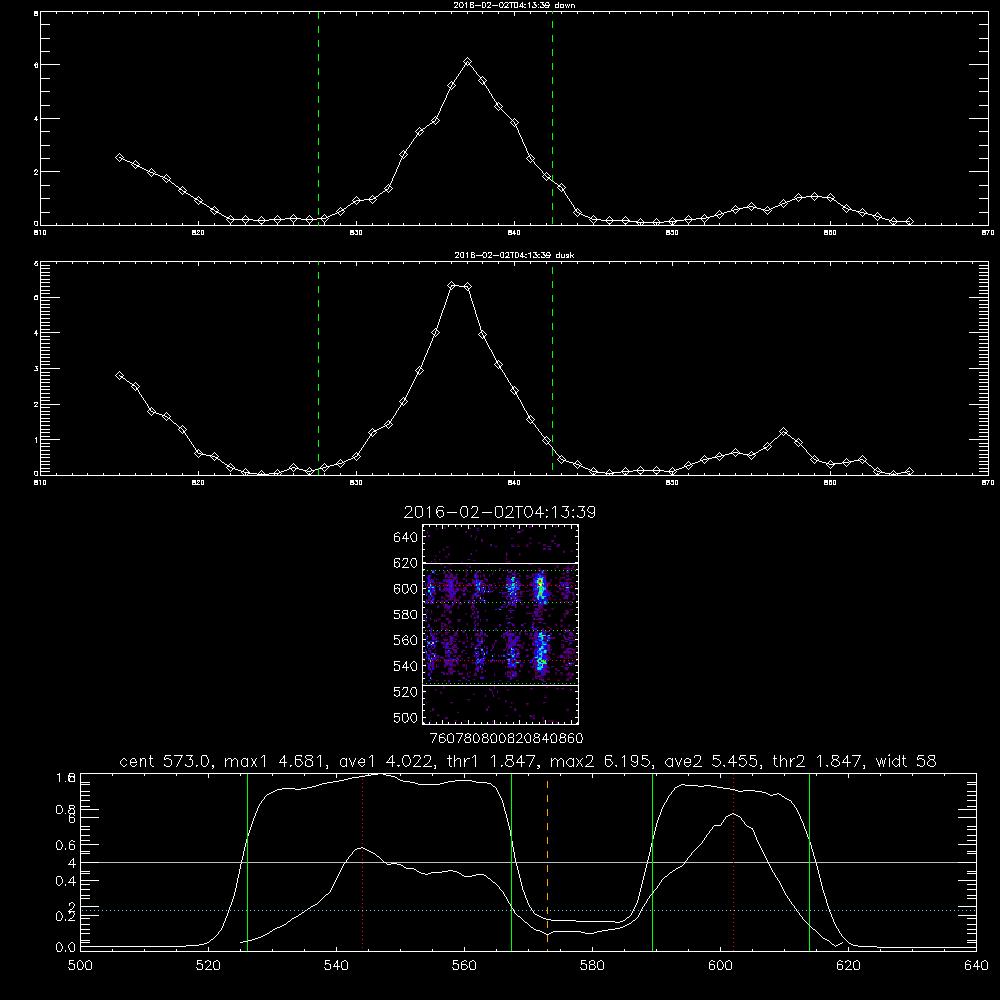Click the 600 label on heatmap y-axis
This screenshot has height=1000, width=1000.
coord(406,589)
